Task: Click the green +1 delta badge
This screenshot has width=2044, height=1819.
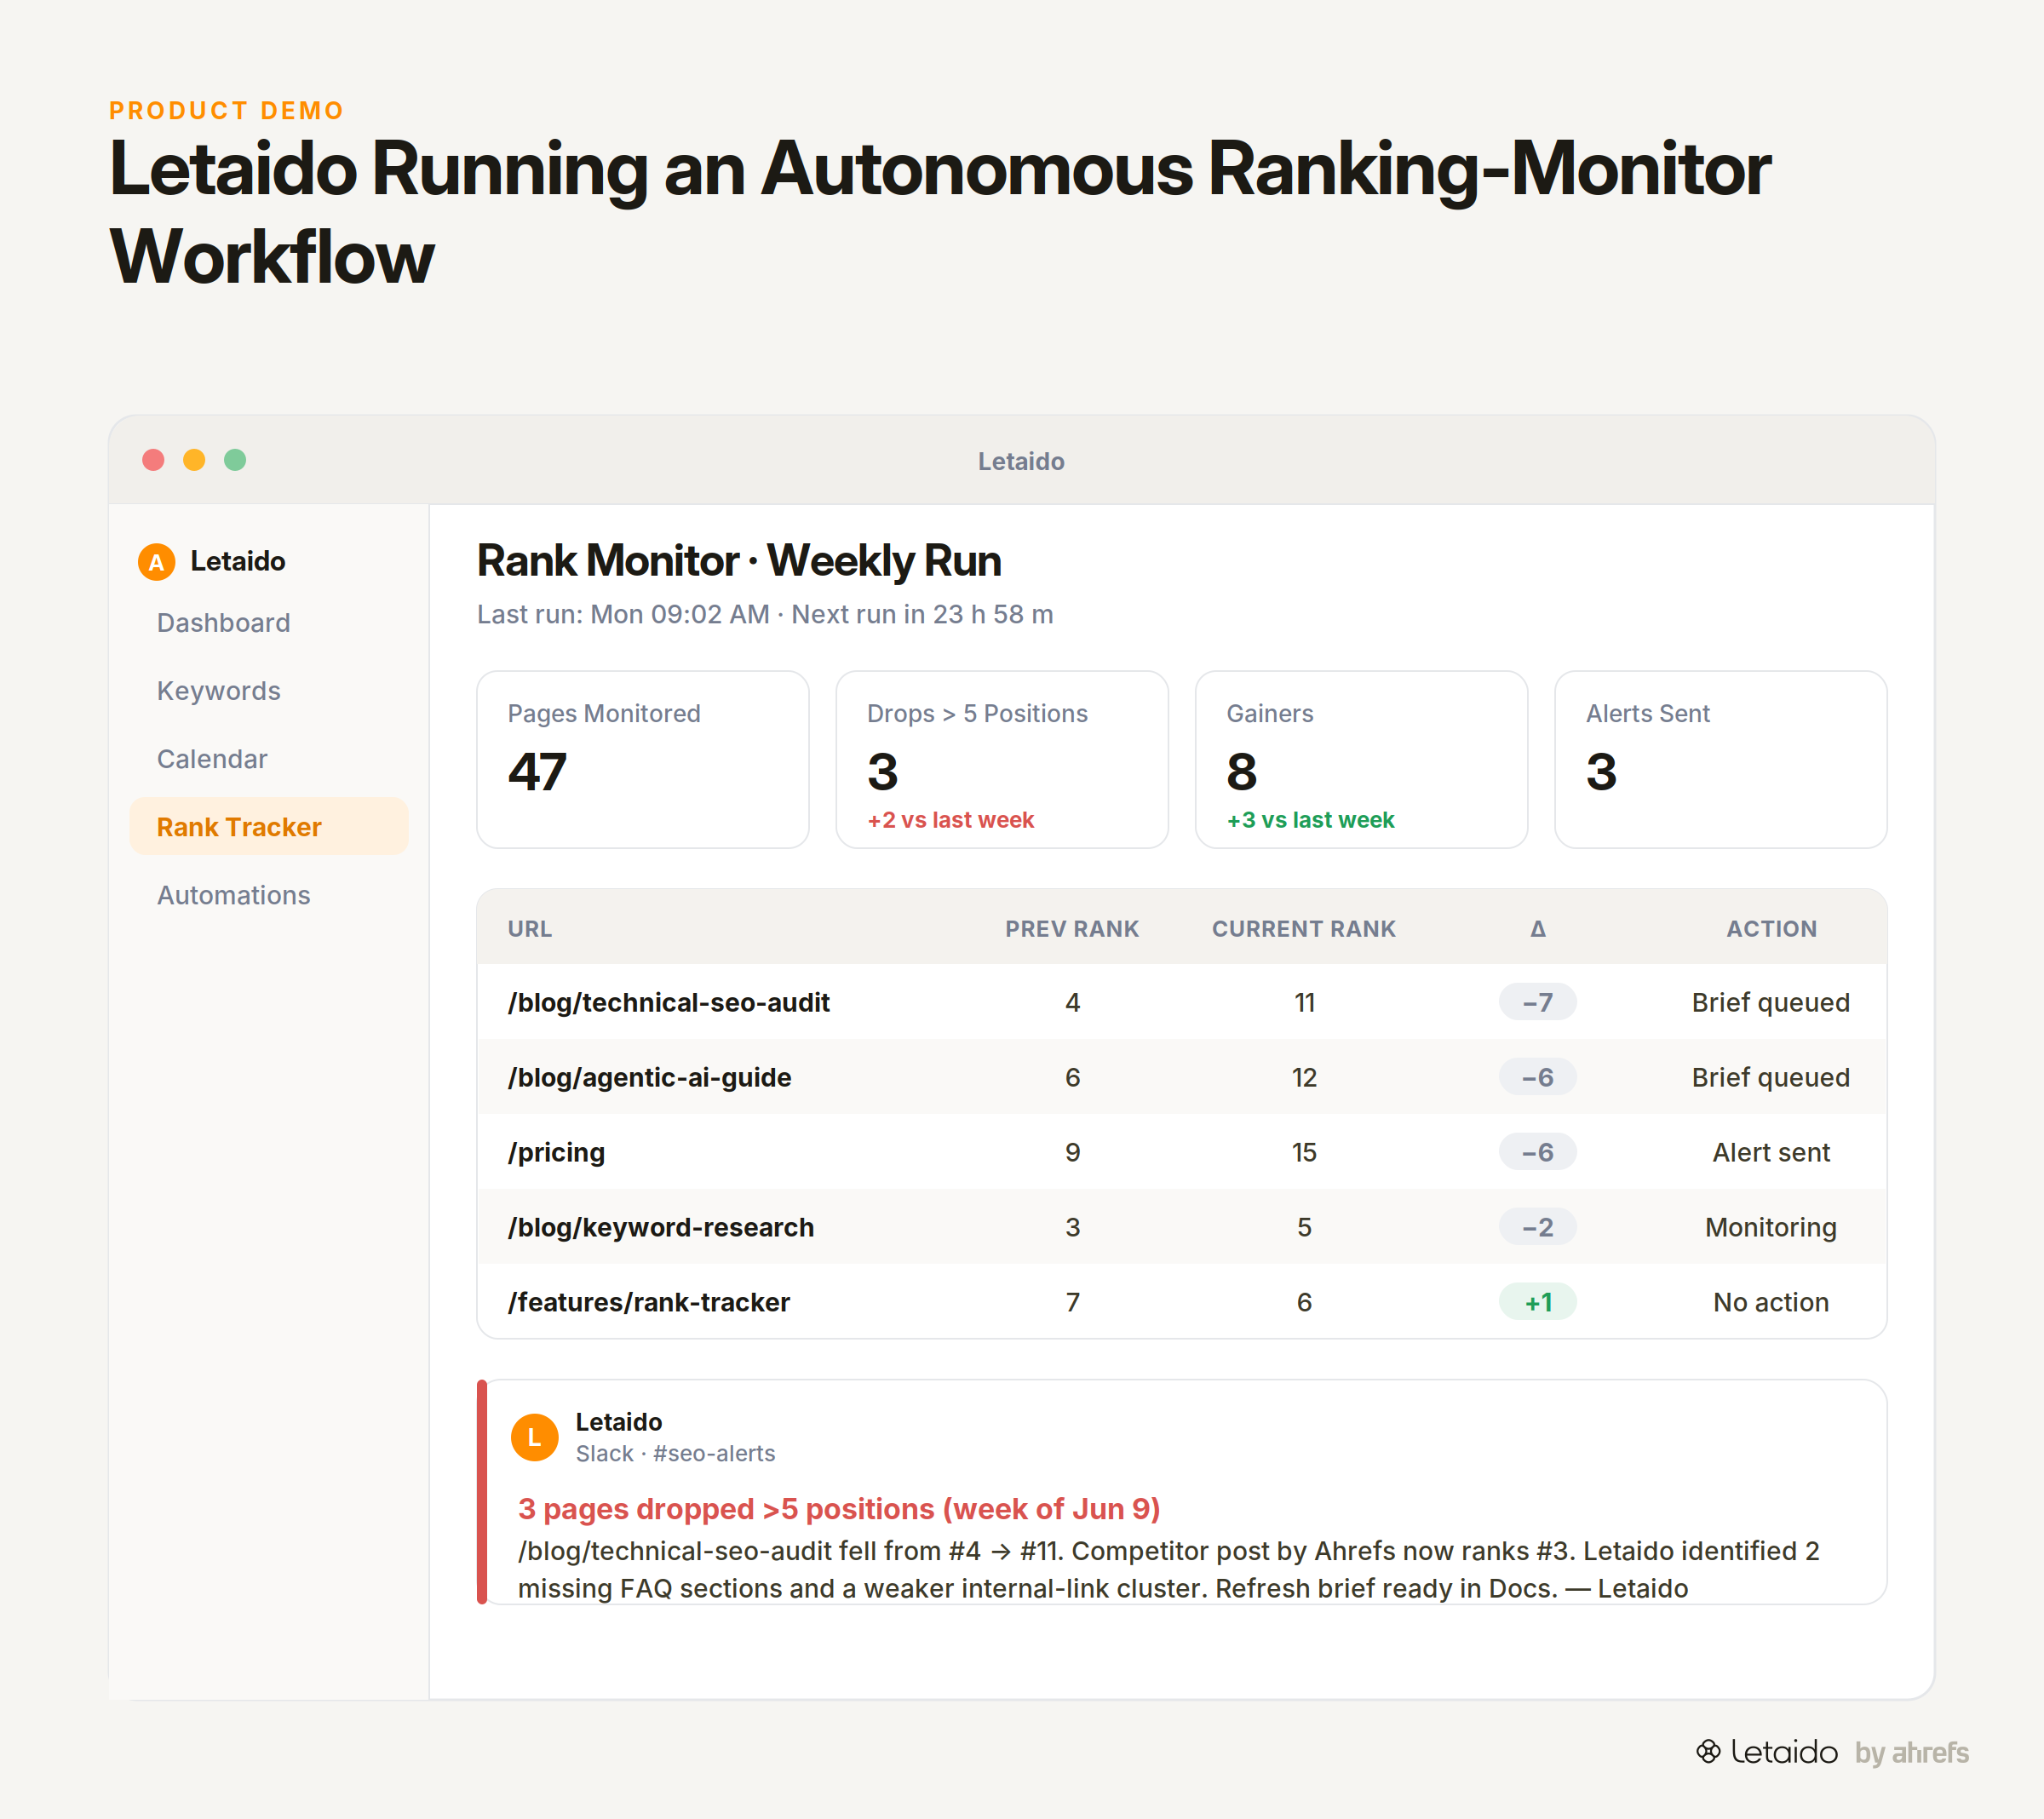Action: (1538, 1302)
